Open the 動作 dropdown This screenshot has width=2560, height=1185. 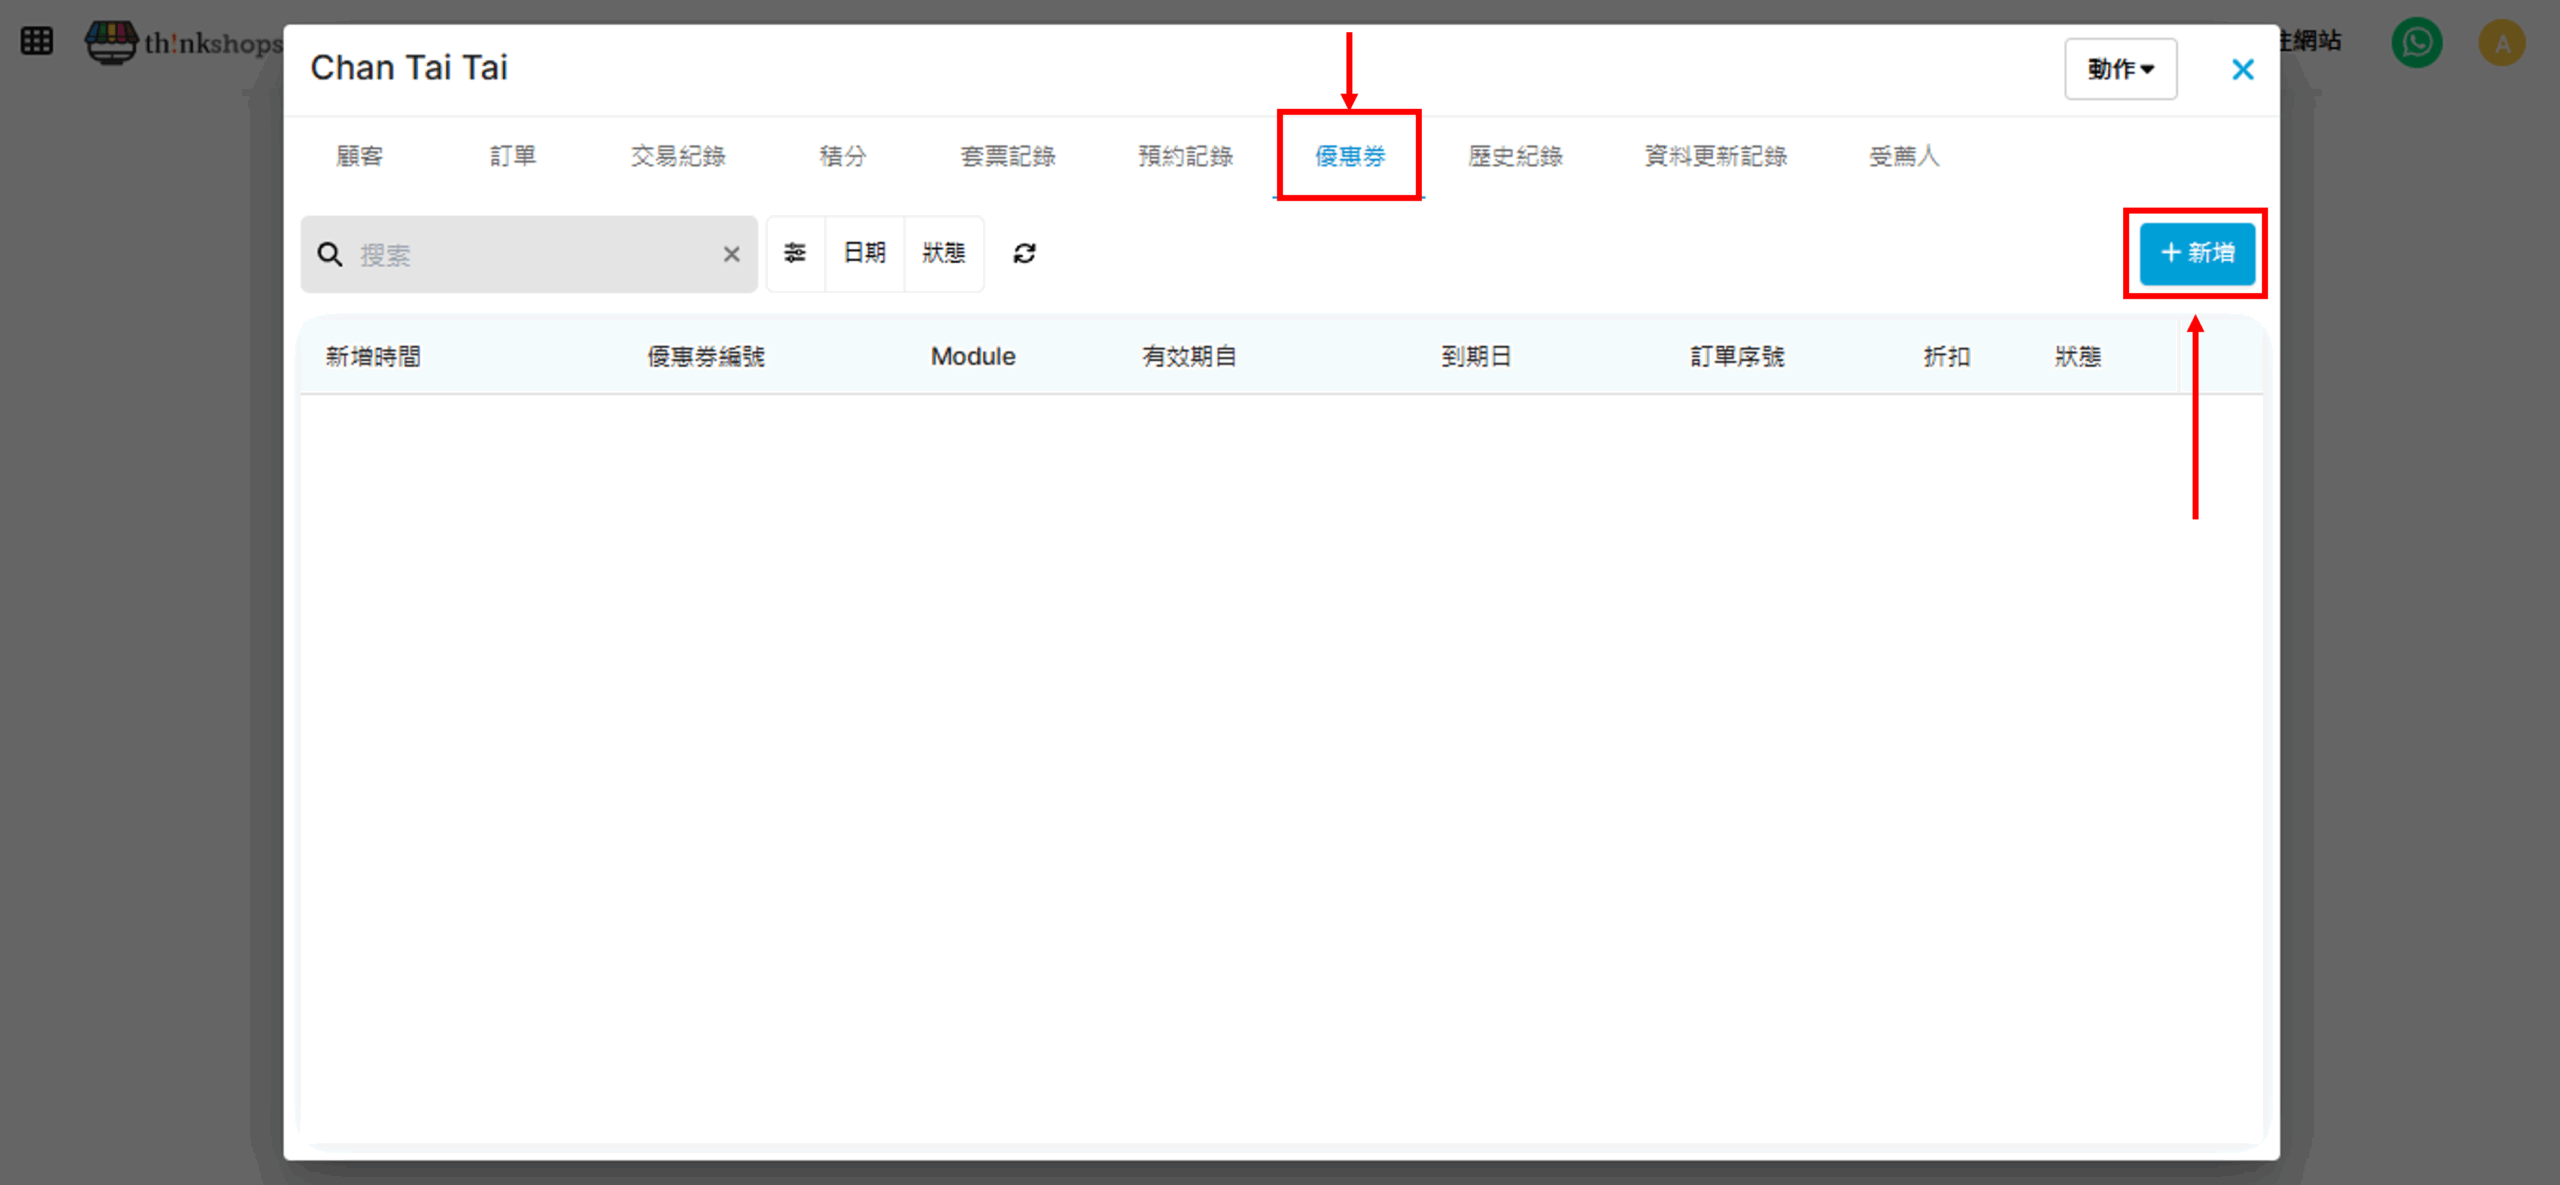click(x=2120, y=69)
